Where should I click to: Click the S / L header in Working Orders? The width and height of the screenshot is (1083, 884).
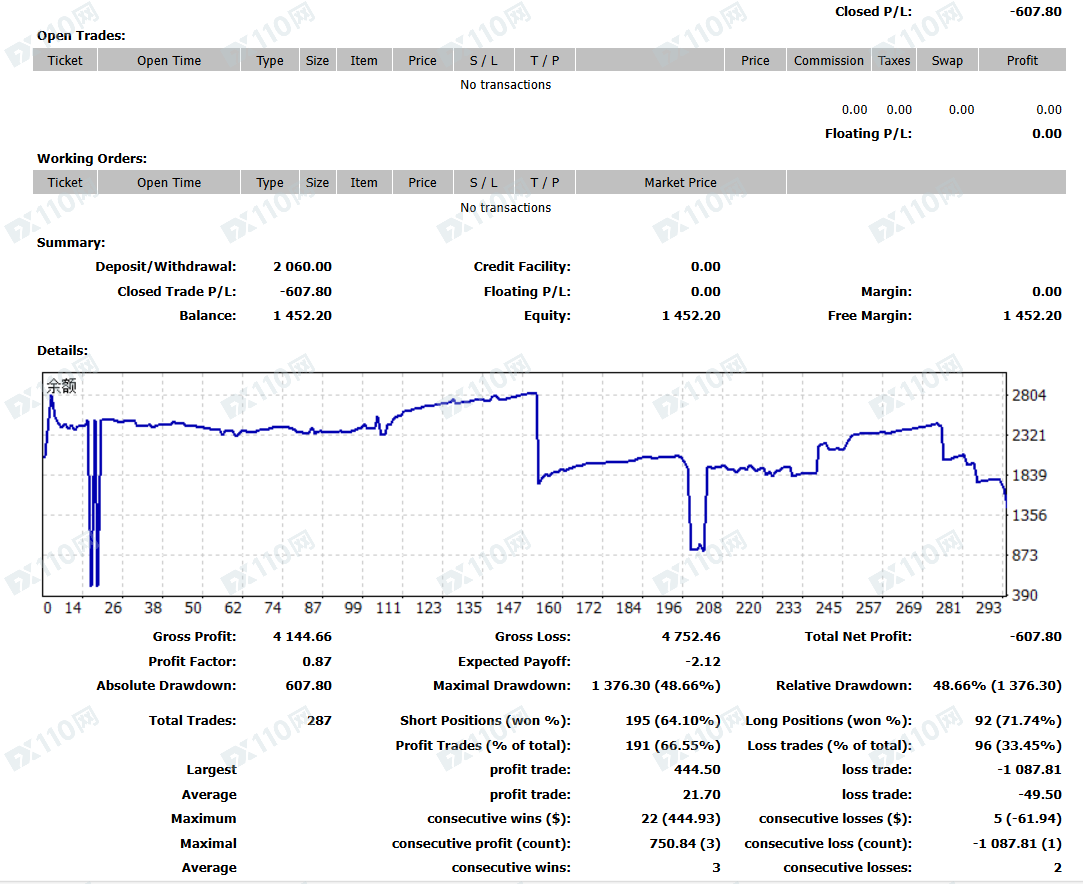(x=483, y=182)
